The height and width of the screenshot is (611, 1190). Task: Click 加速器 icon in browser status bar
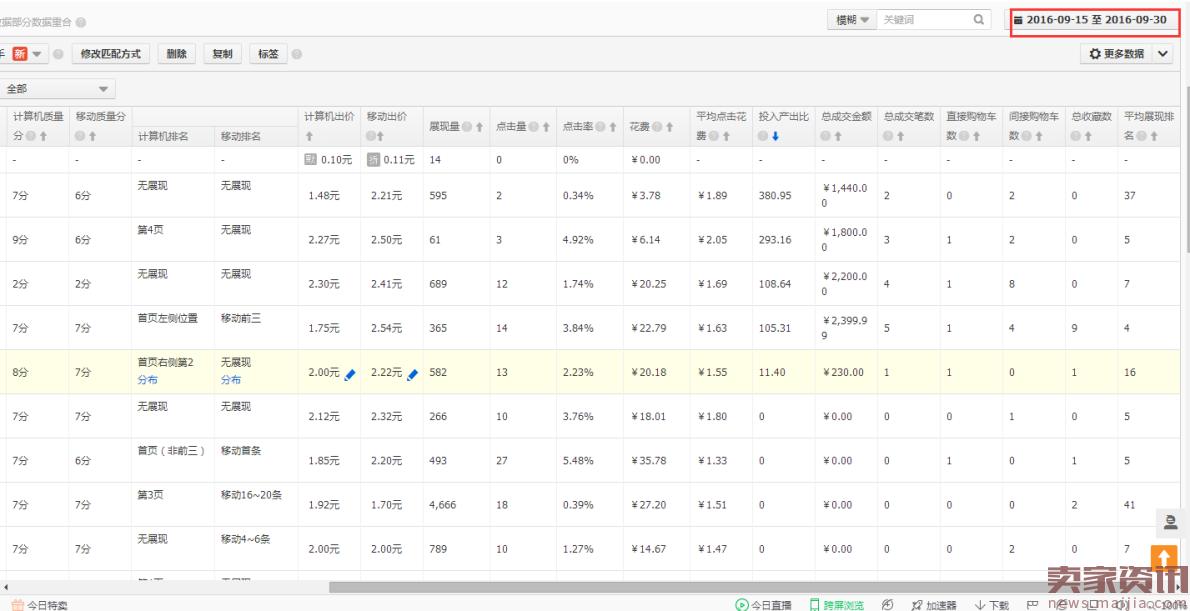(933, 604)
